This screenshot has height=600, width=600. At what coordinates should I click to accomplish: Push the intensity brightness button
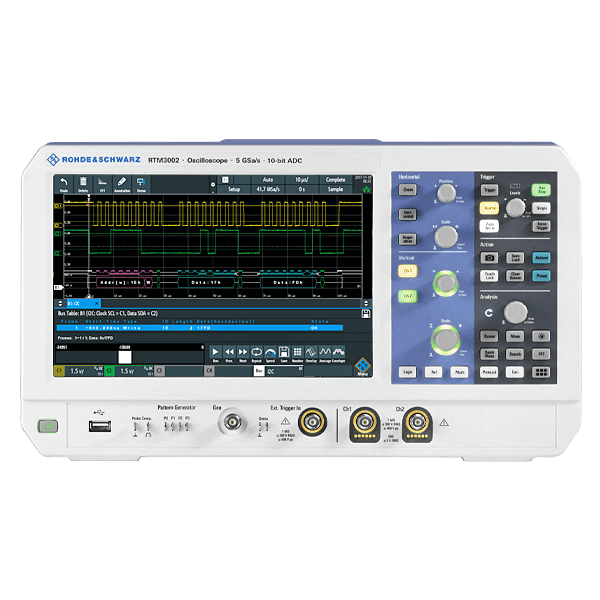click(541, 336)
